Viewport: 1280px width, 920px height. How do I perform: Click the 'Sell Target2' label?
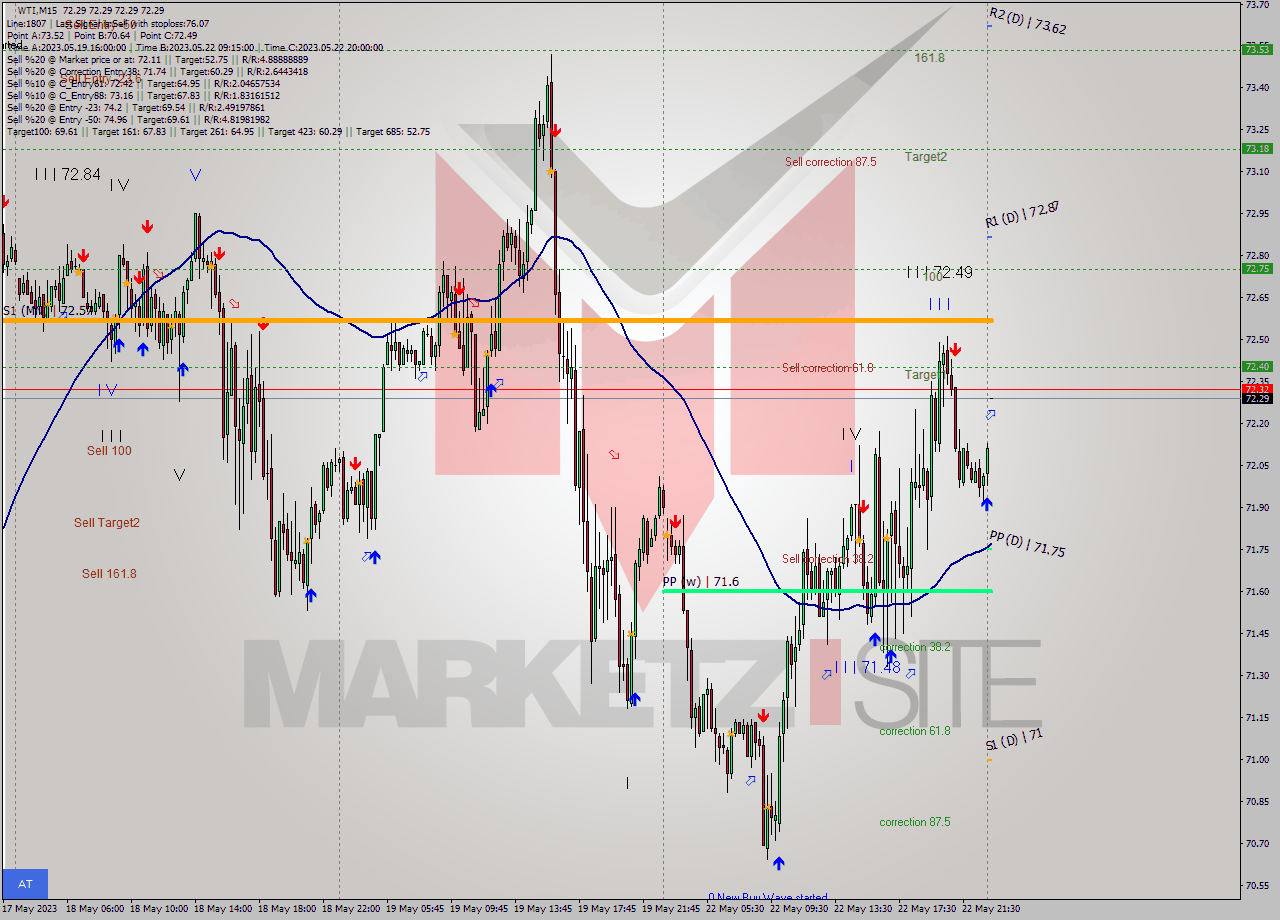pos(107,523)
